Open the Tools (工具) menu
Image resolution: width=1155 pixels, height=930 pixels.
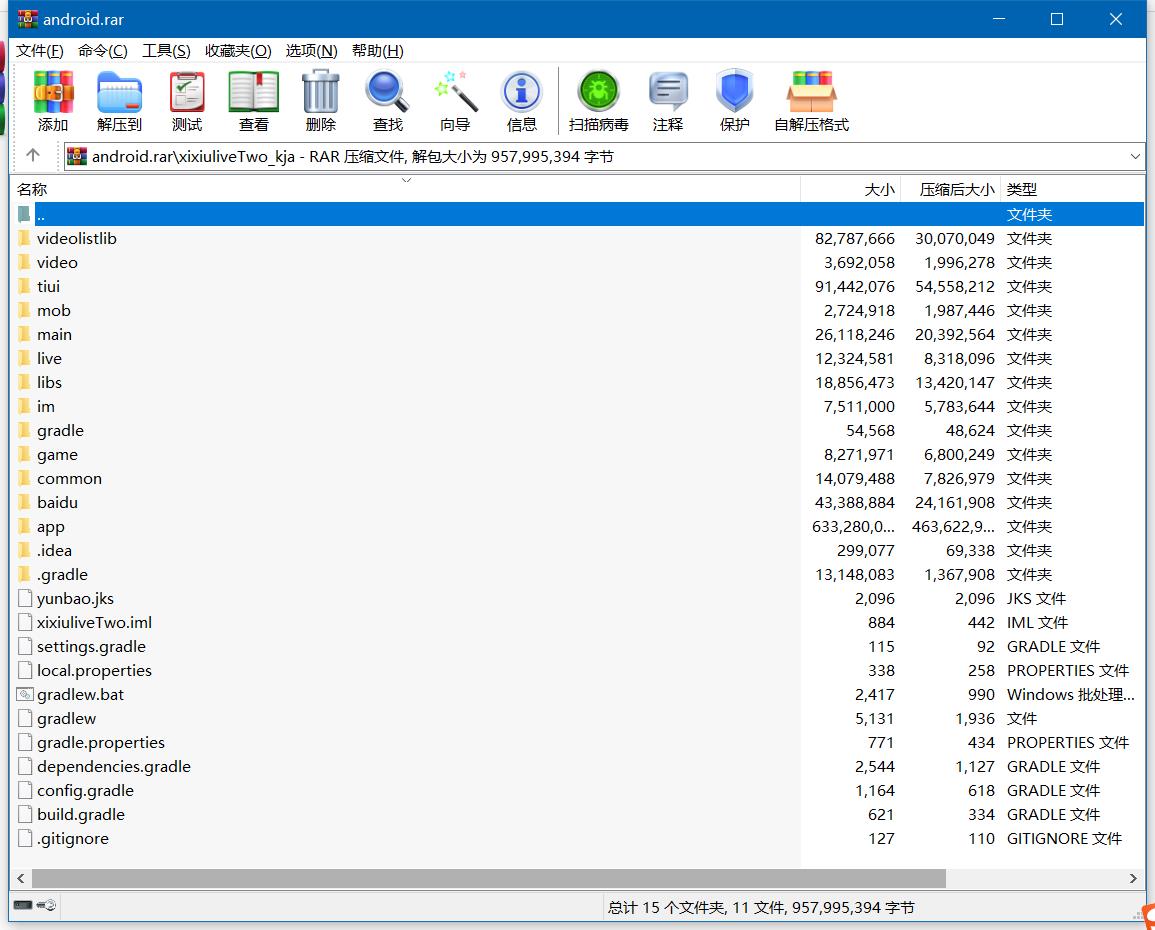pyautogui.click(x=166, y=51)
